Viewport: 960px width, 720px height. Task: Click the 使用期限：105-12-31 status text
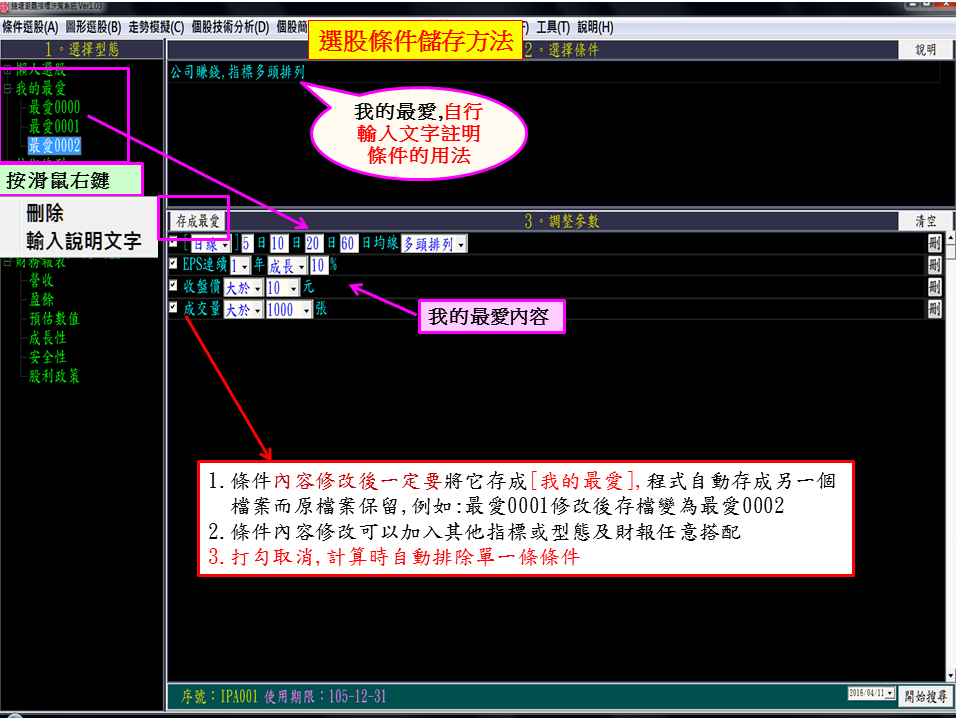point(326,696)
